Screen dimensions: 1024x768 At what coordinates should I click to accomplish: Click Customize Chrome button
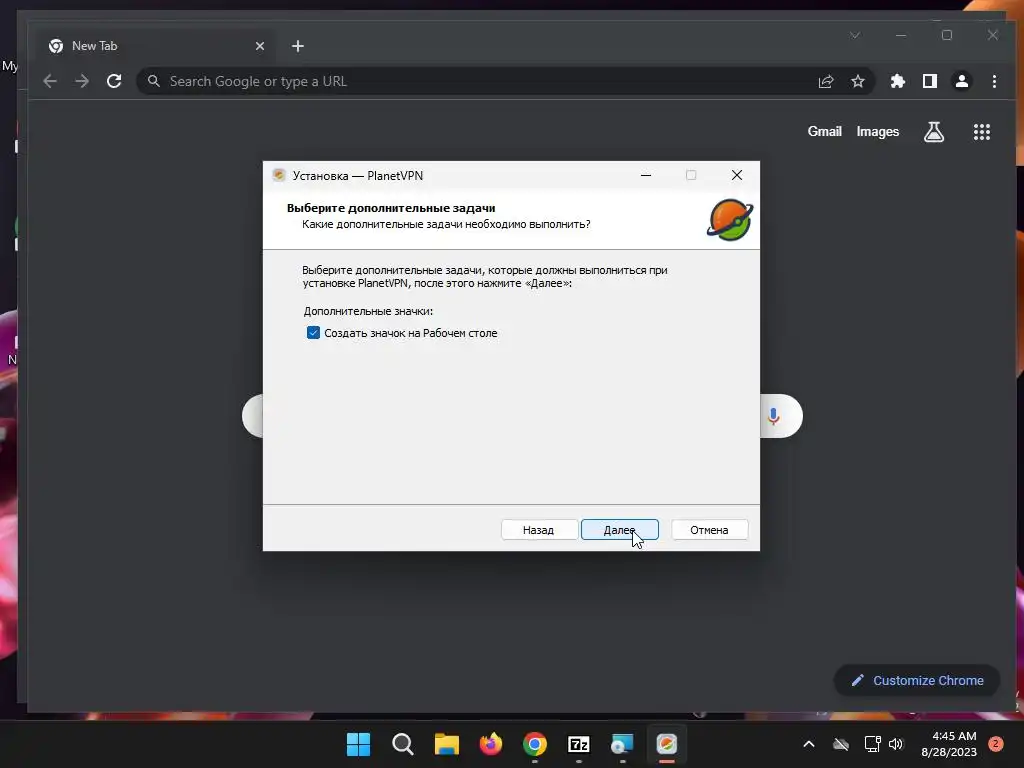coord(917,680)
